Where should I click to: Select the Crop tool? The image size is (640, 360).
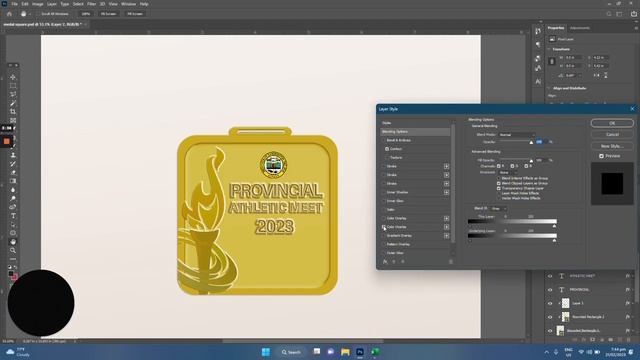tap(13, 111)
